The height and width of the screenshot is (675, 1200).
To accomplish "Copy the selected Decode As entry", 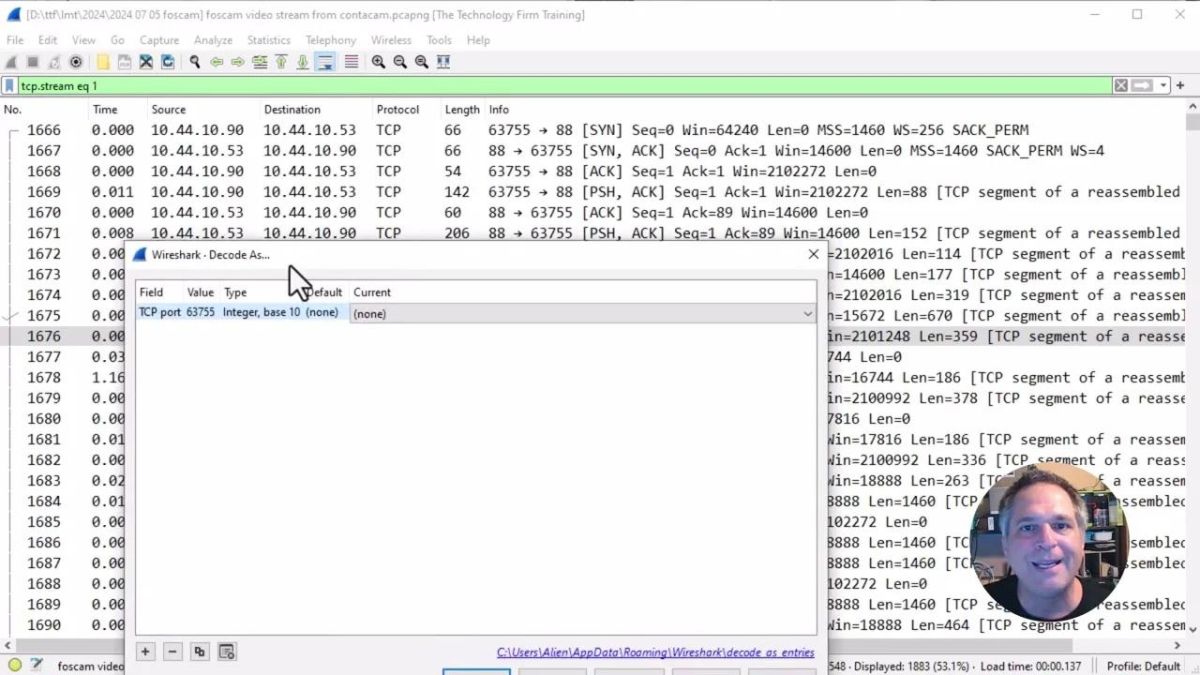I will (200, 652).
